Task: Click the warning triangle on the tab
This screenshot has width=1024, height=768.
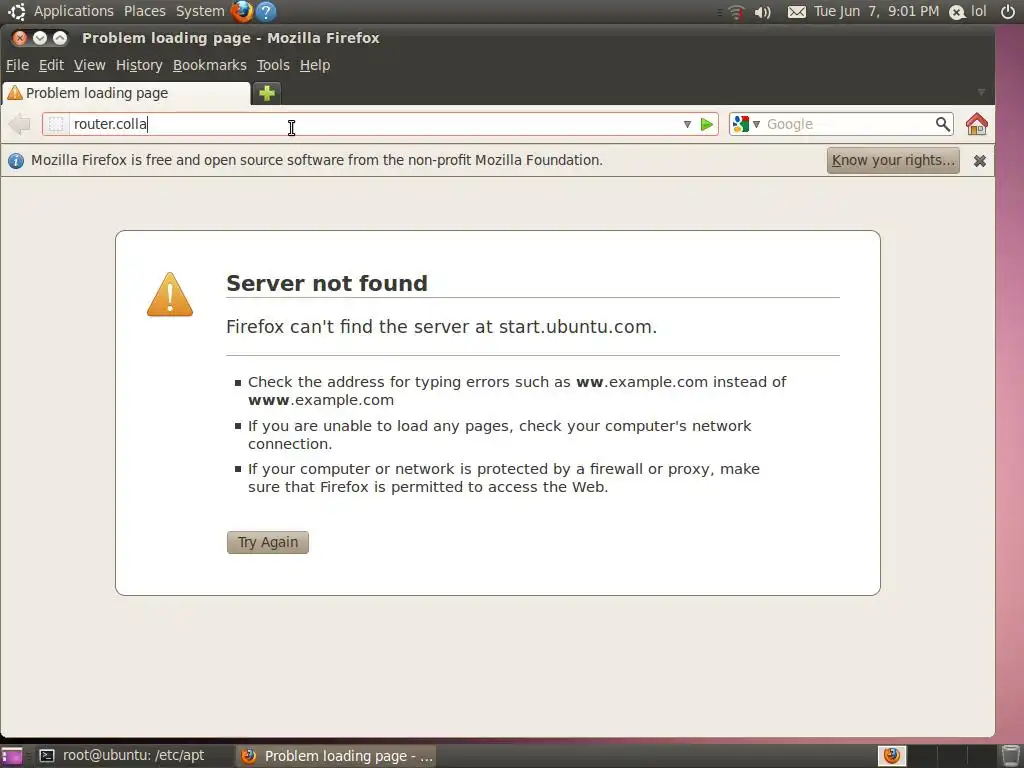Action: tap(14, 93)
